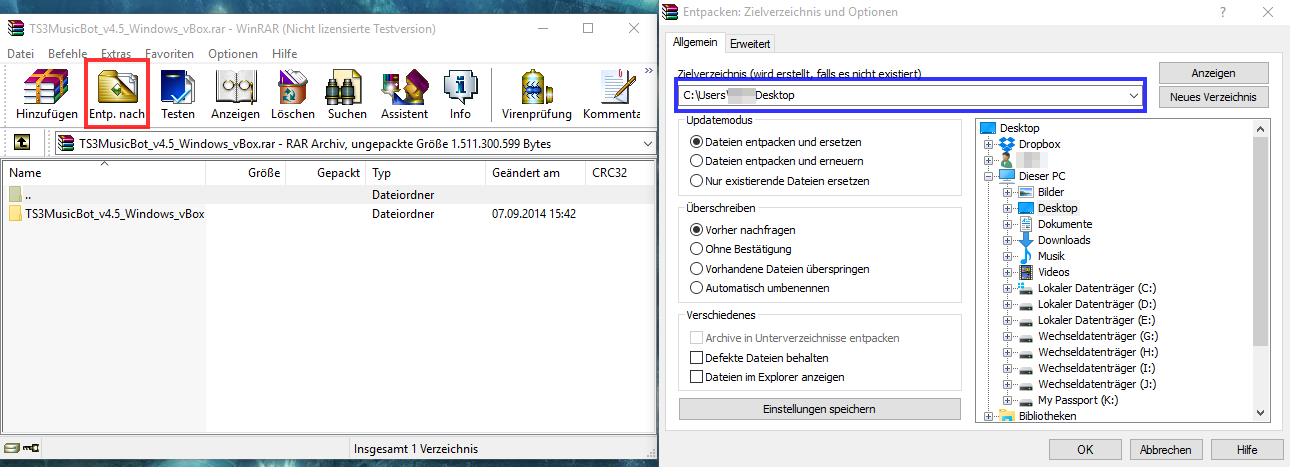
Task: Click the Neues Verzeichnis button
Action: (1213, 97)
